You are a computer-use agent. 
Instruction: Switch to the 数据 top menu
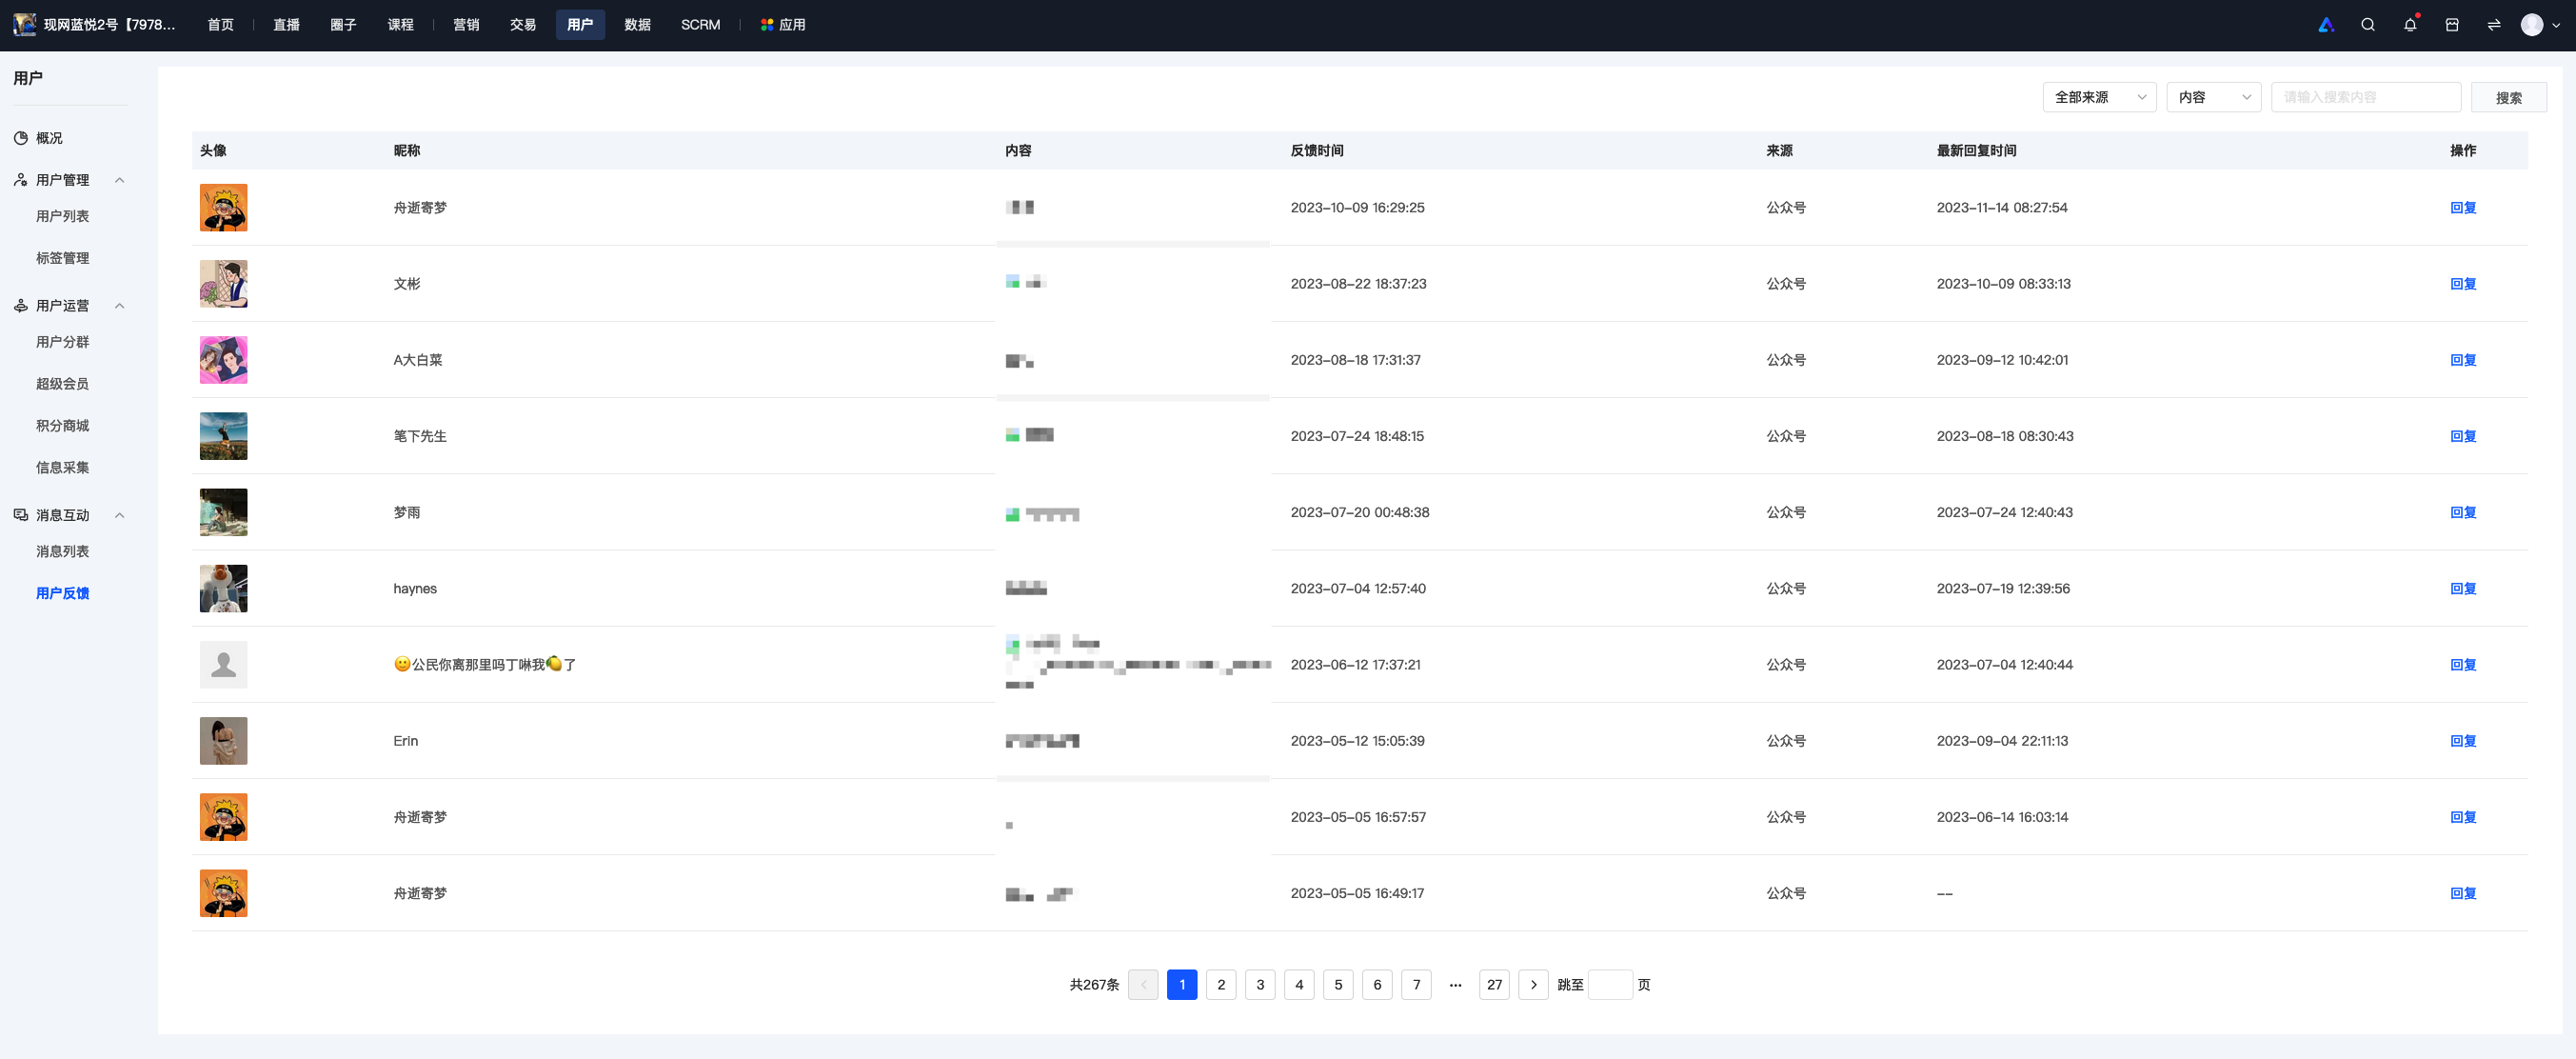click(x=638, y=25)
